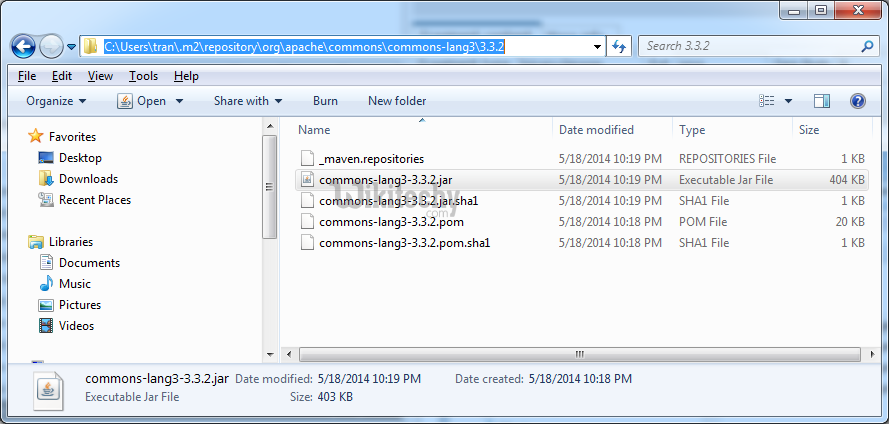
Task: Click the Back navigation arrow button
Action: [x=24, y=46]
